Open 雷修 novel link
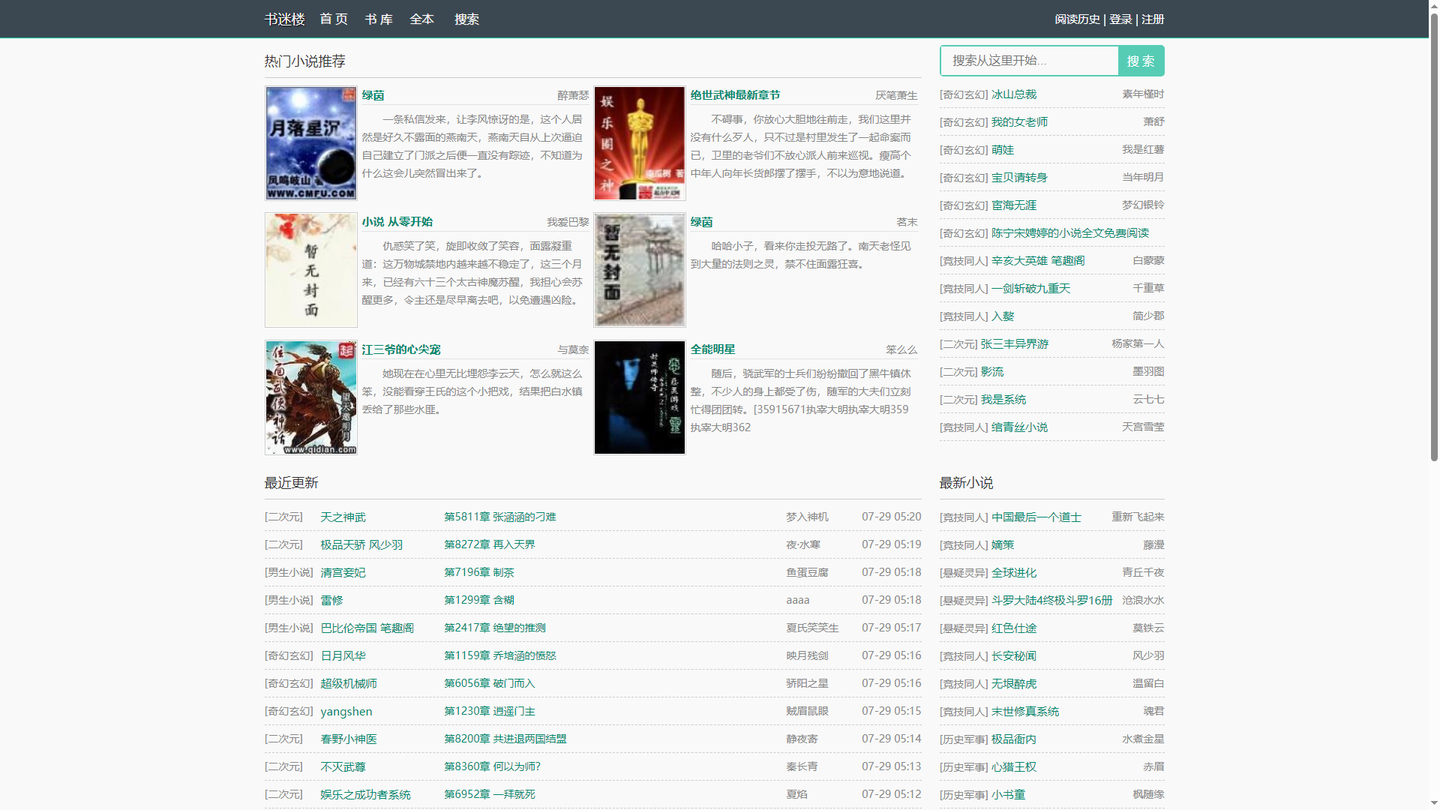 pyautogui.click(x=331, y=600)
